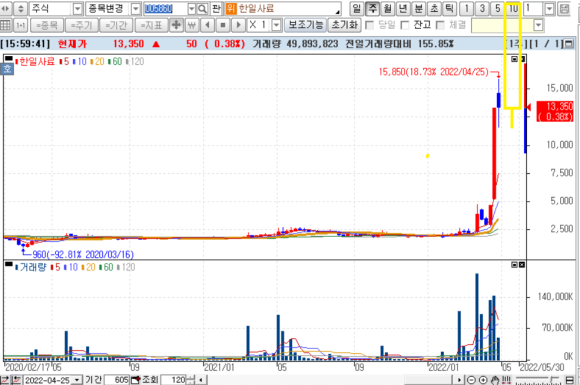580x385 pixels.
Task: Click the up-down stepper icon beside 주식
Action: [x=21, y=9]
